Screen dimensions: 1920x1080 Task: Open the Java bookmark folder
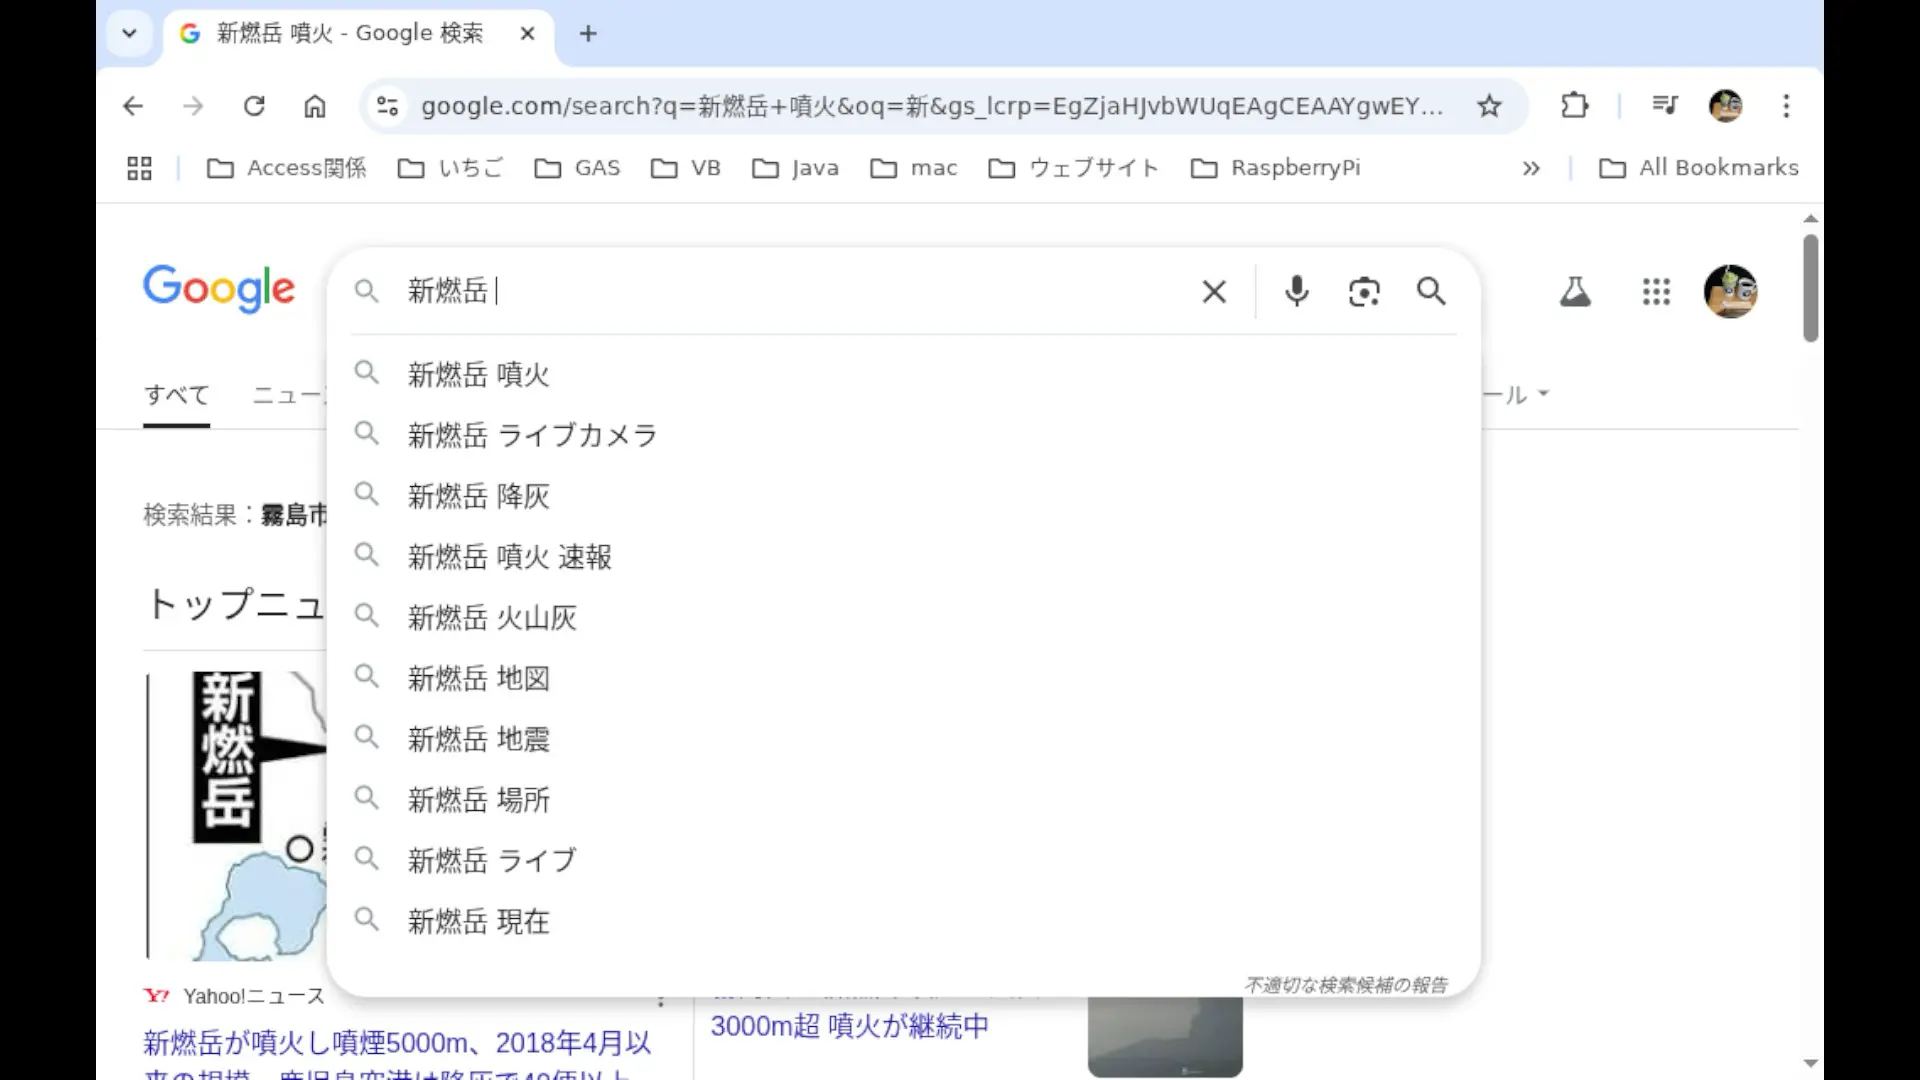[795, 168]
